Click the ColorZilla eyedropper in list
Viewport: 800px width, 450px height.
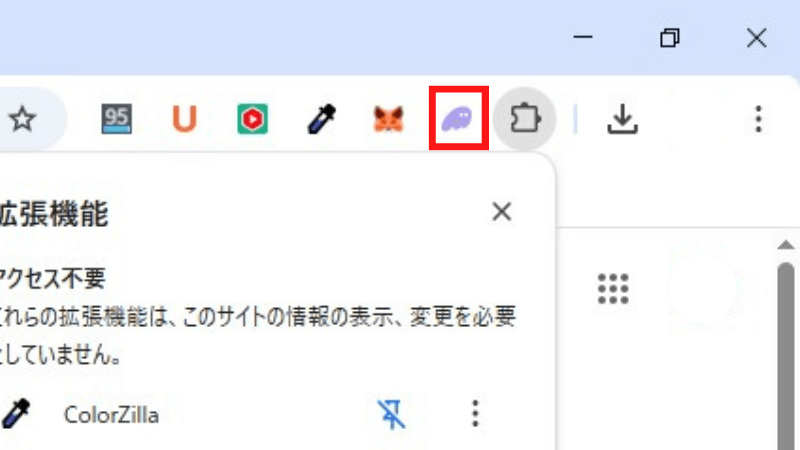click(16, 413)
